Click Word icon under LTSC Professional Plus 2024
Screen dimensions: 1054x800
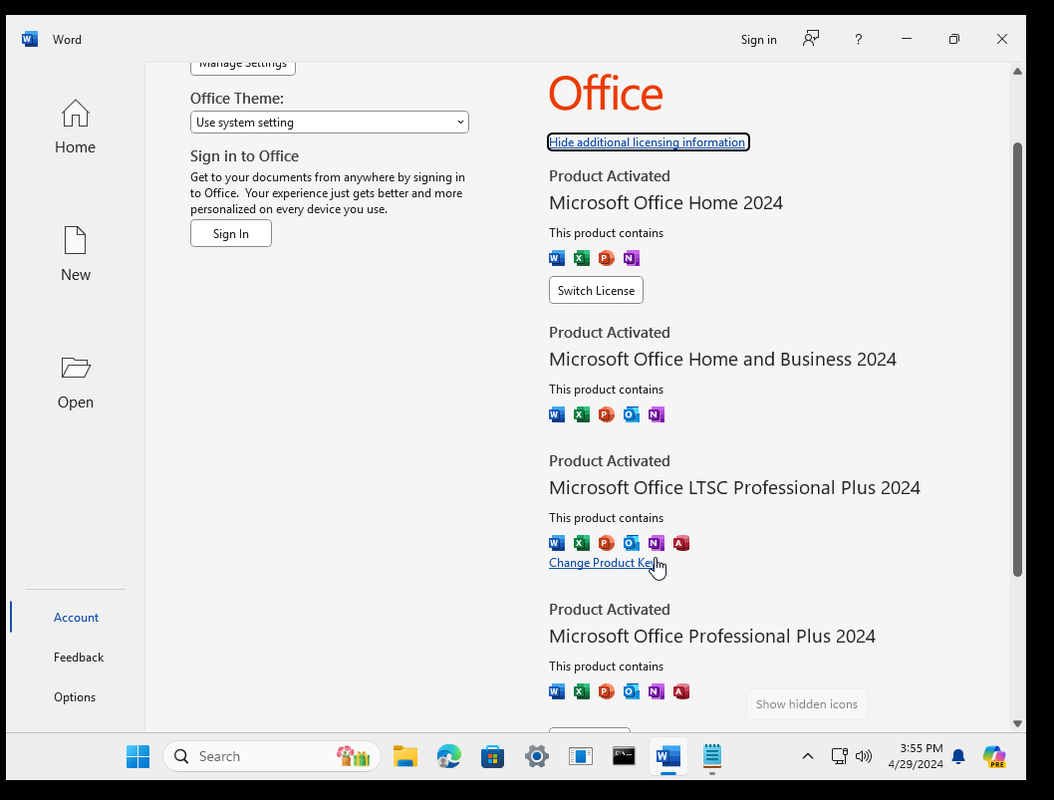557,543
